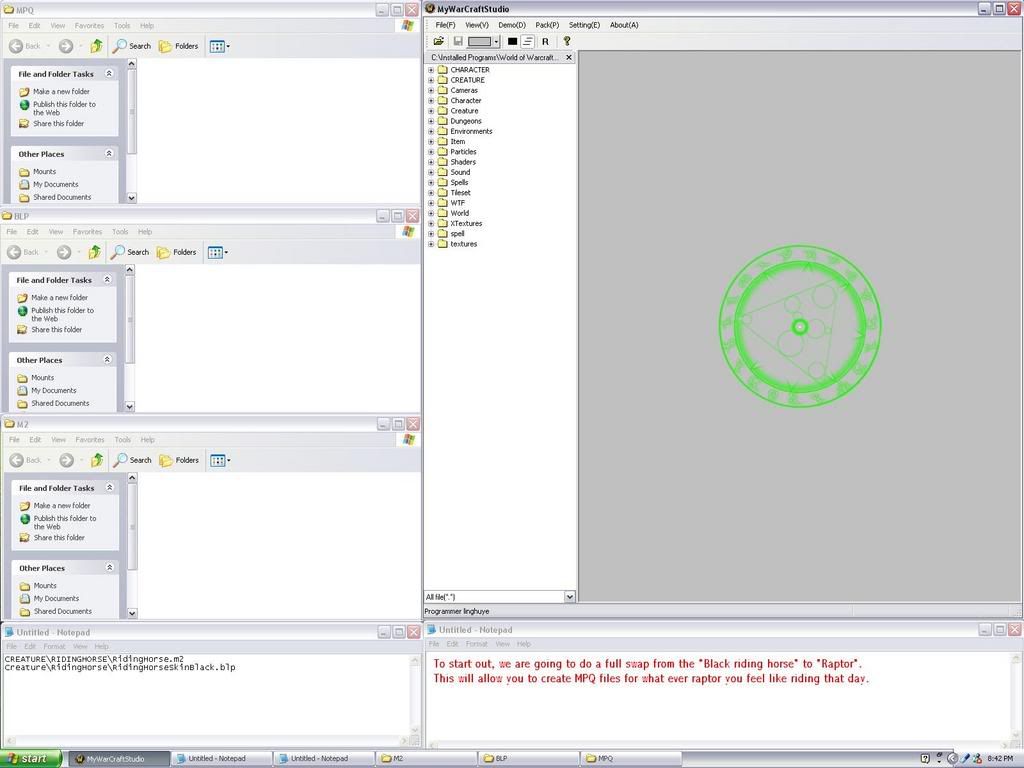
Task: Open the background color dropdown arrow
Action: [x=496, y=41]
